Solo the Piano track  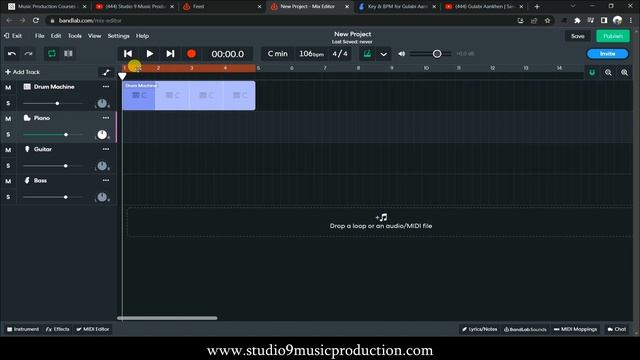click(8, 134)
